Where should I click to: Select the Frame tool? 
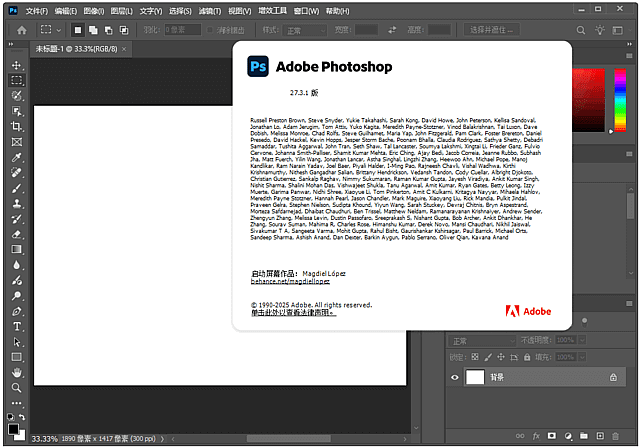tap(16, 142)
